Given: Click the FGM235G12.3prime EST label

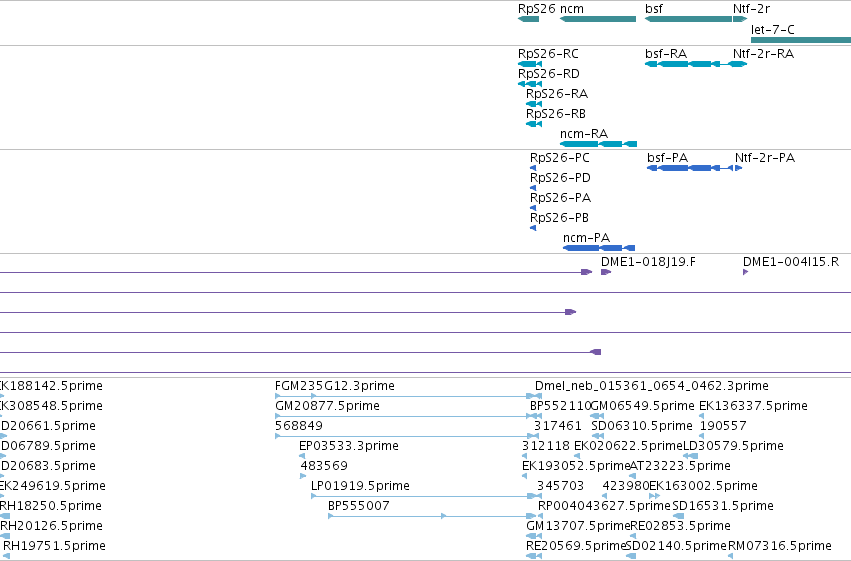Looking at the screenshot, I should [335, 386].
